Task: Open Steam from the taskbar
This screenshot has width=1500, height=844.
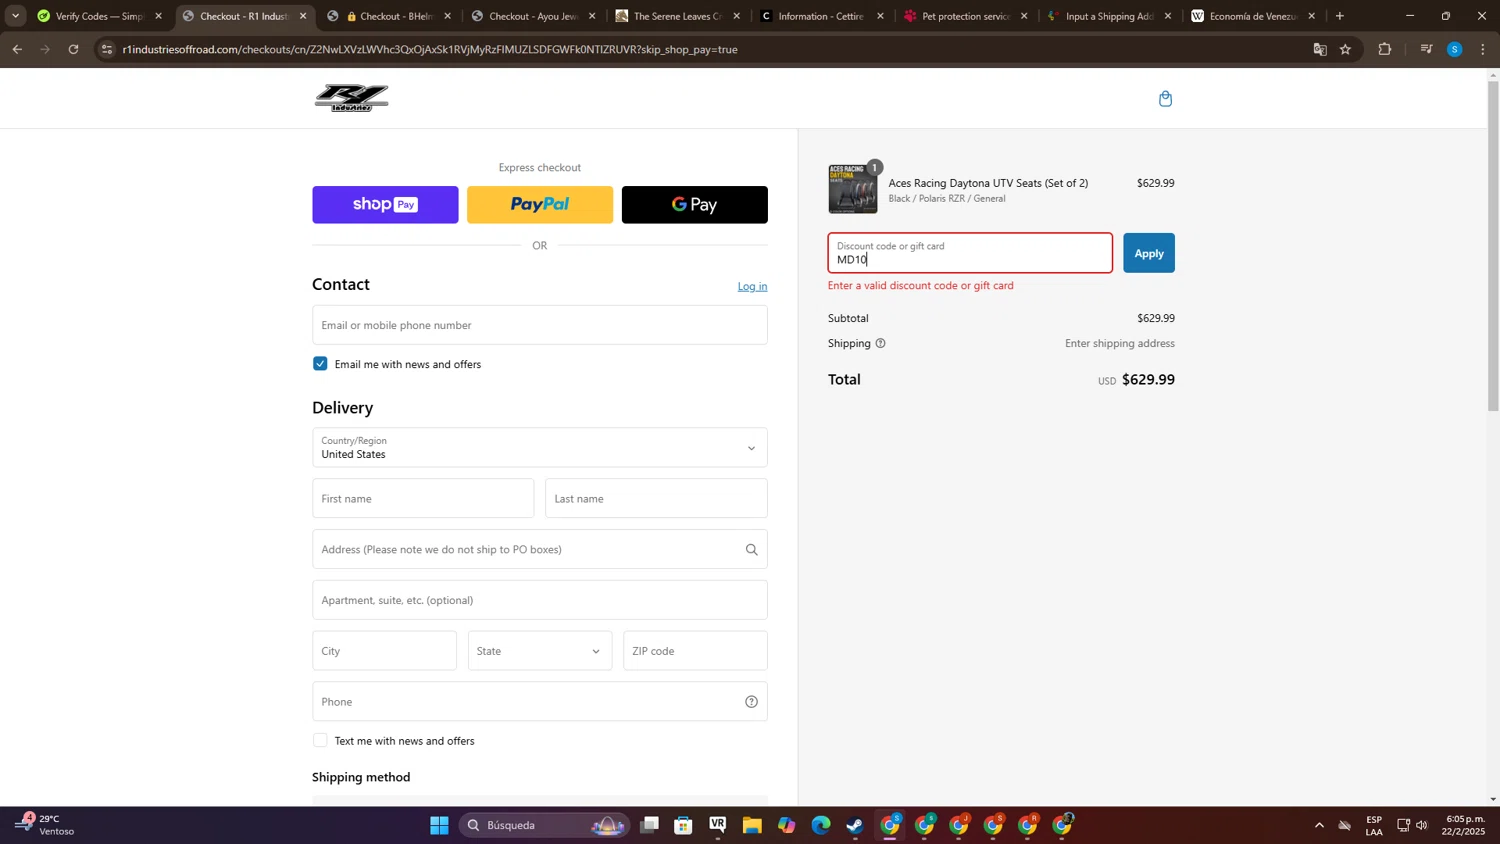Action: click(855, 825)
